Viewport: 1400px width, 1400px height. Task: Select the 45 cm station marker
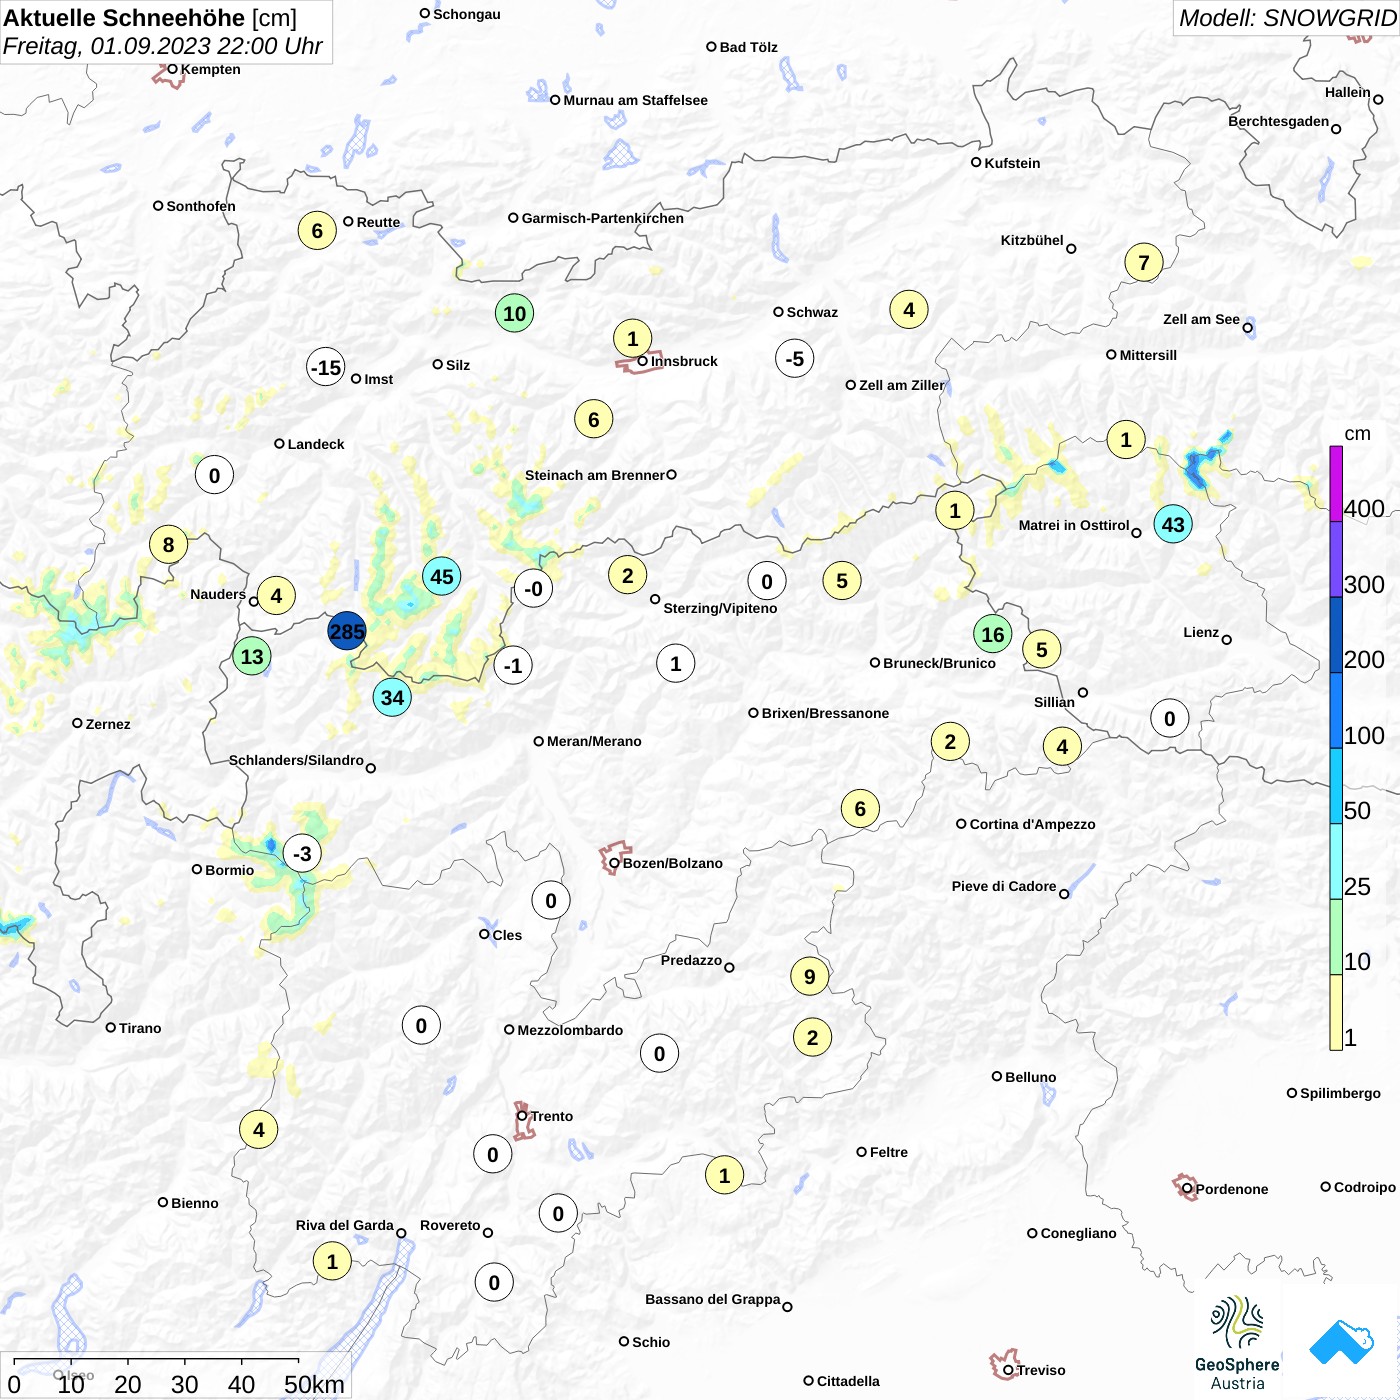(442, 576)
